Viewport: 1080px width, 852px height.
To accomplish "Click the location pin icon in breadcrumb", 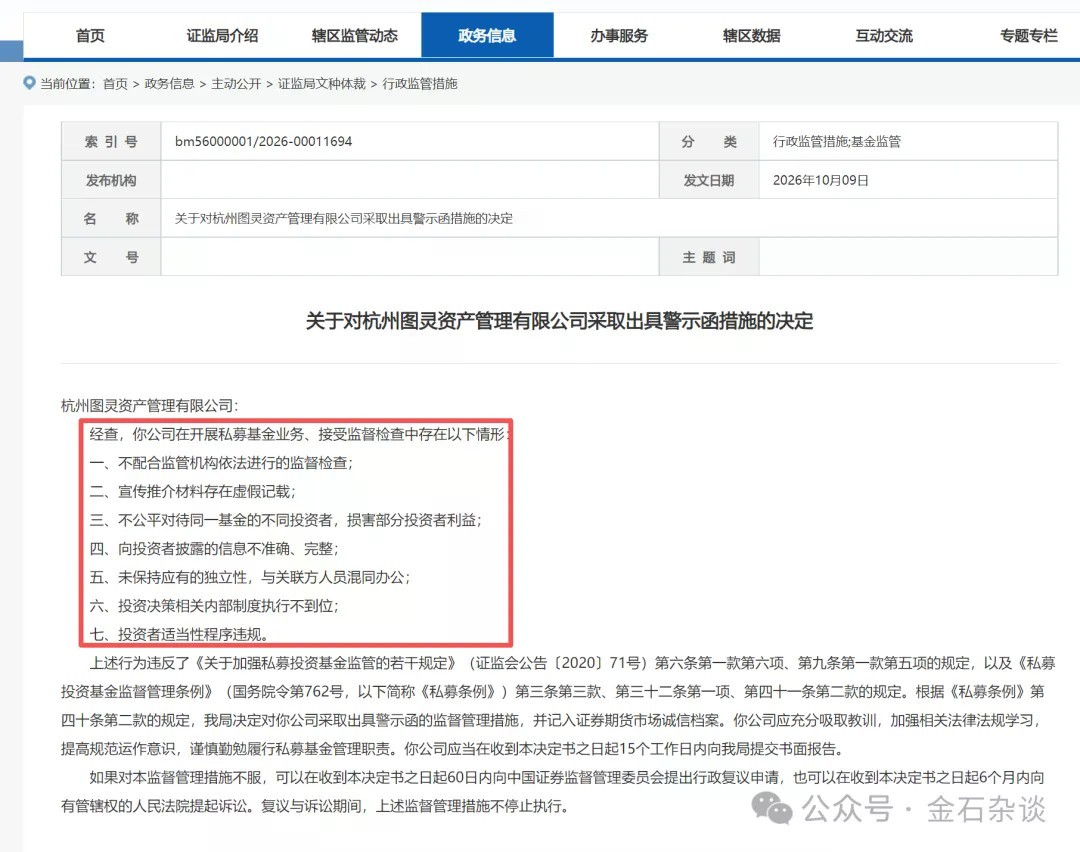I will tap(29, 83).
